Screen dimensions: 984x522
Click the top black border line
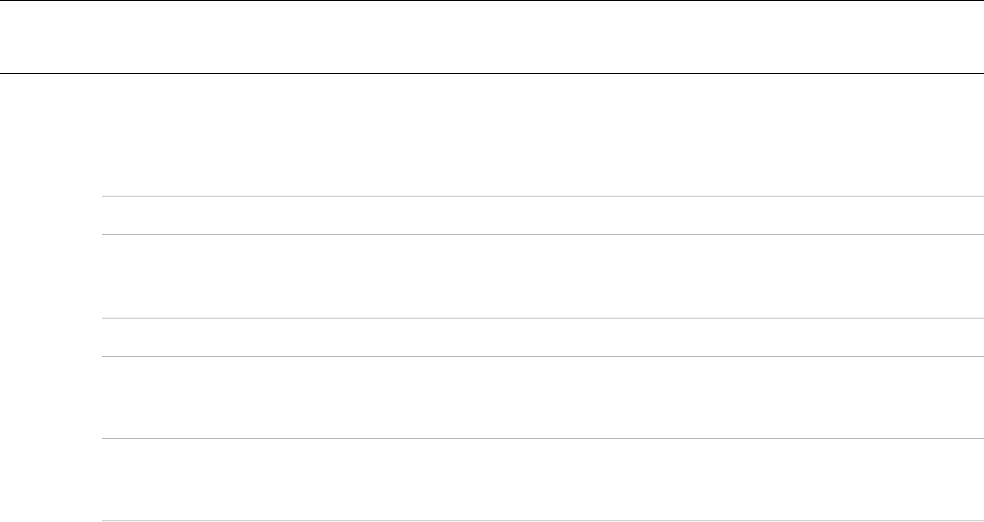pyautogui.click(x=492, y=1)
